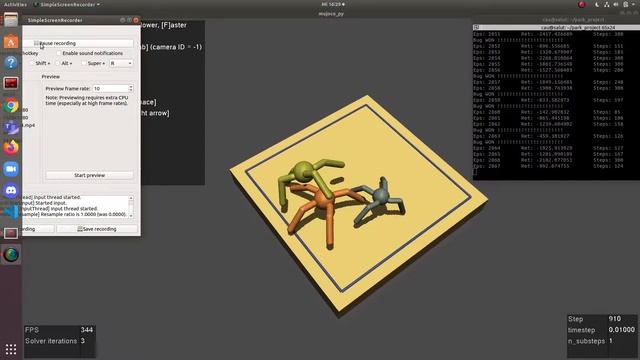Open system menu arrow in top bar
Image resolution: width=640 pixels, height=360 pixels.
634,4
